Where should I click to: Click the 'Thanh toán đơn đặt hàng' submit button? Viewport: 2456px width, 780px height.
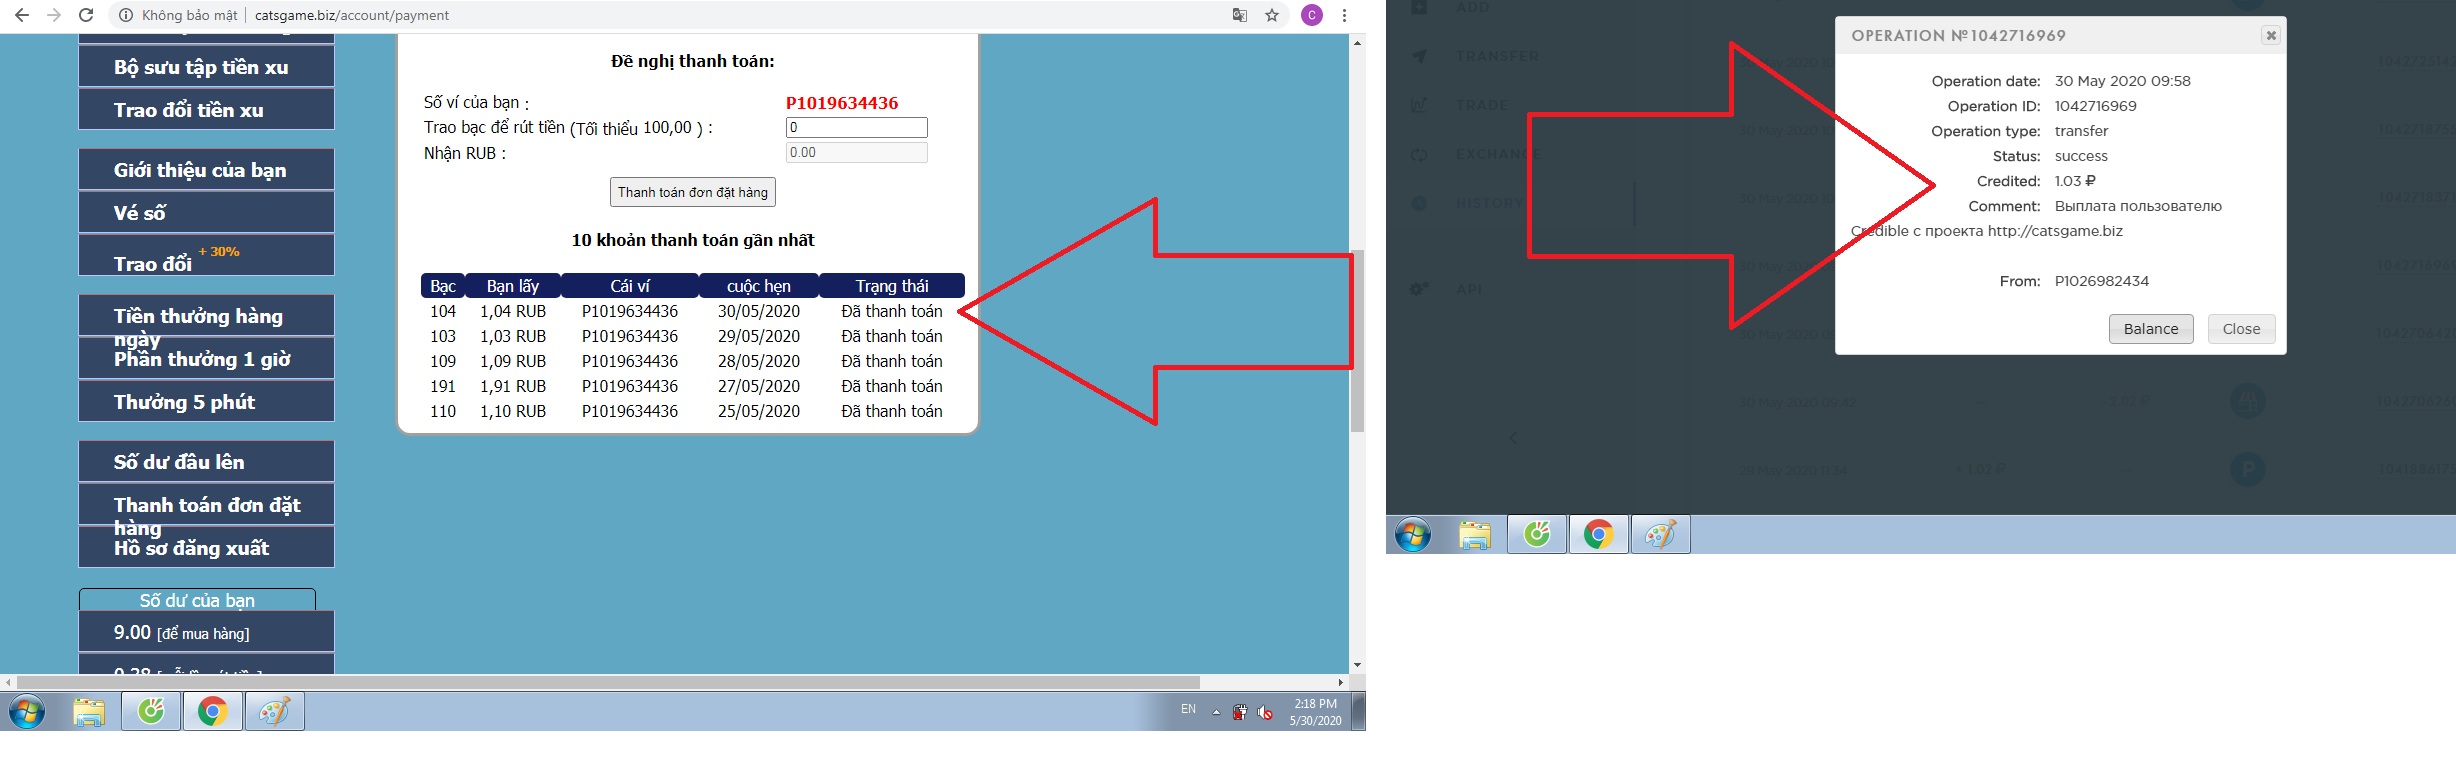693,192
